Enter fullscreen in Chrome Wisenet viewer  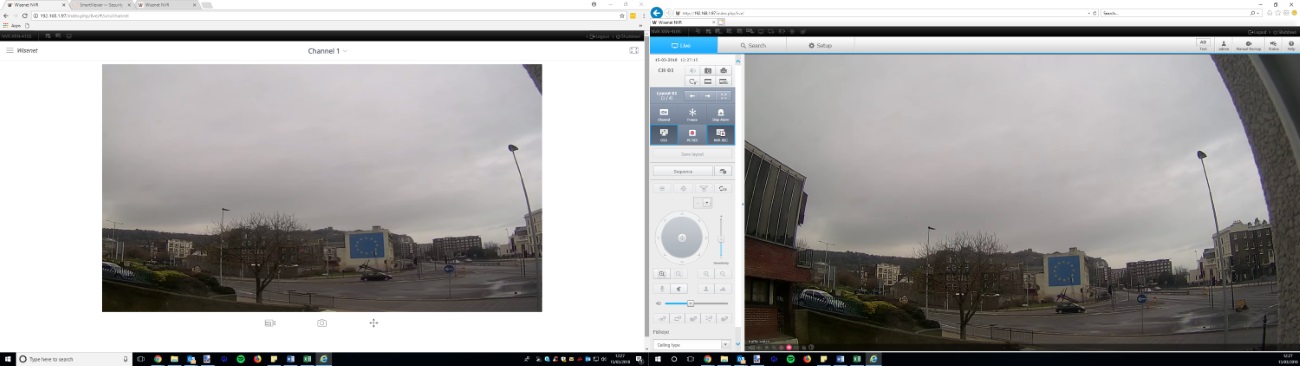[634, 50]
